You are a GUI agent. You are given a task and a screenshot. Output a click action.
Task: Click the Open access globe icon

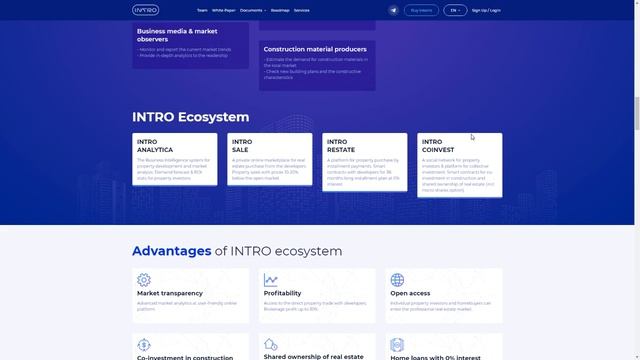point(397,280)
